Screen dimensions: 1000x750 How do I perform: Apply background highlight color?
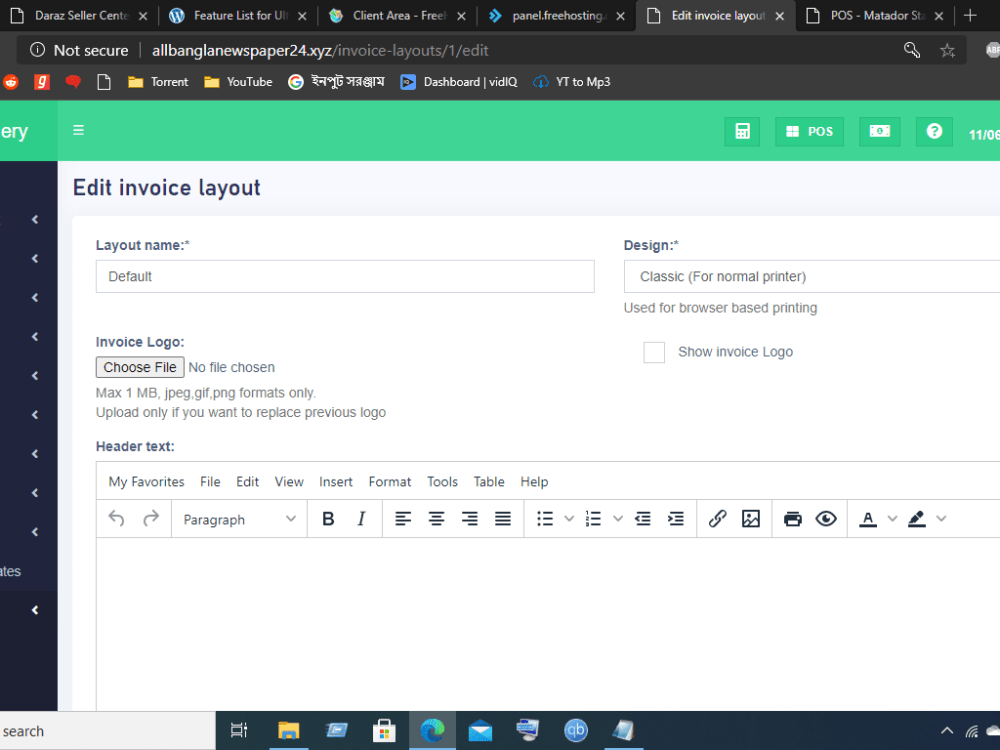(x=916, y=518)
